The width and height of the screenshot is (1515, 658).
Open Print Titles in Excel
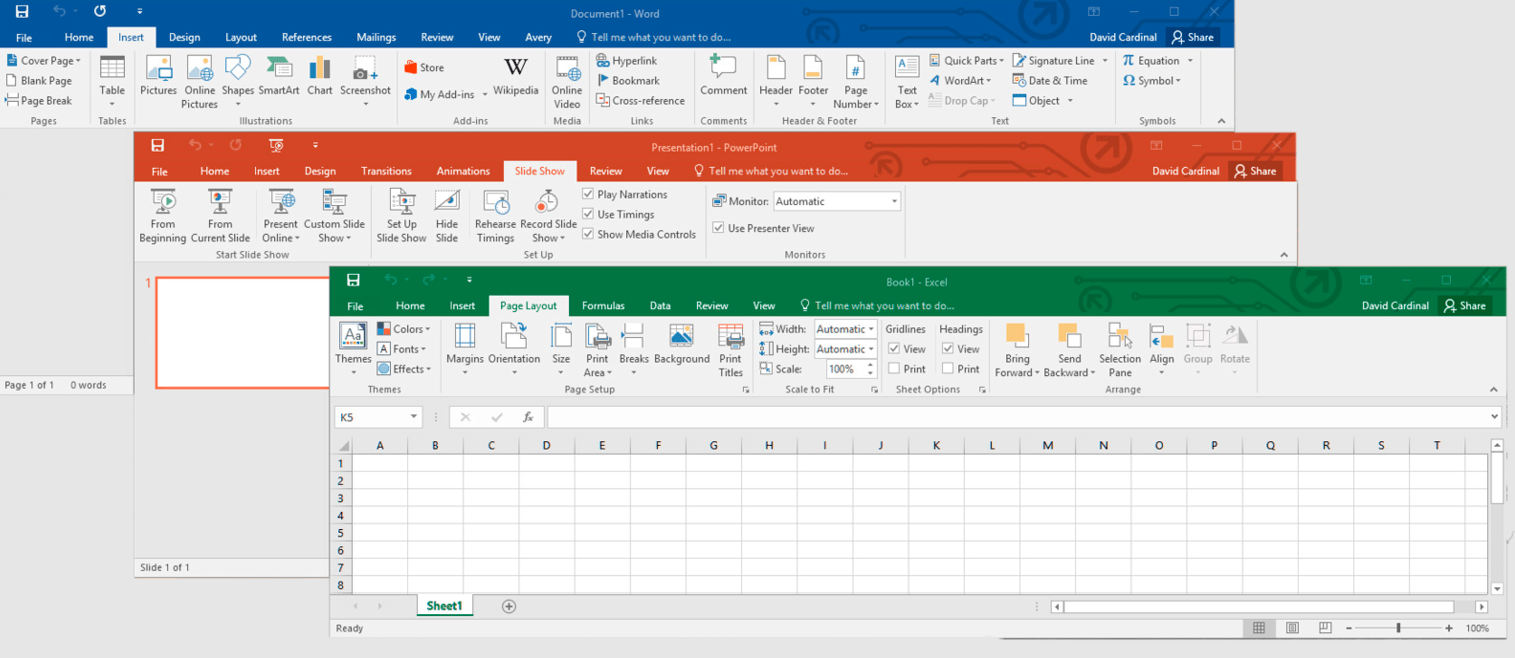[x=731, y=349]
